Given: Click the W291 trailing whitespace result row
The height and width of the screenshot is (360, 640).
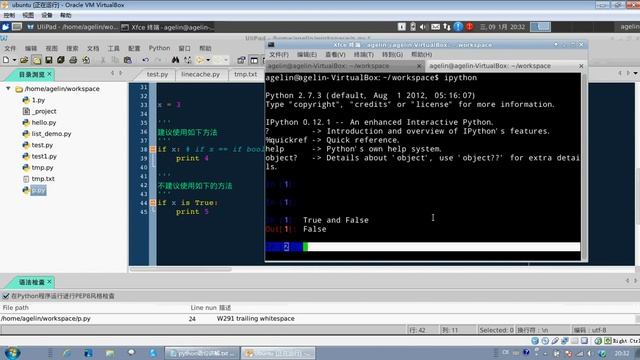Looking at the screenshot, I should (x=318, y=319).
